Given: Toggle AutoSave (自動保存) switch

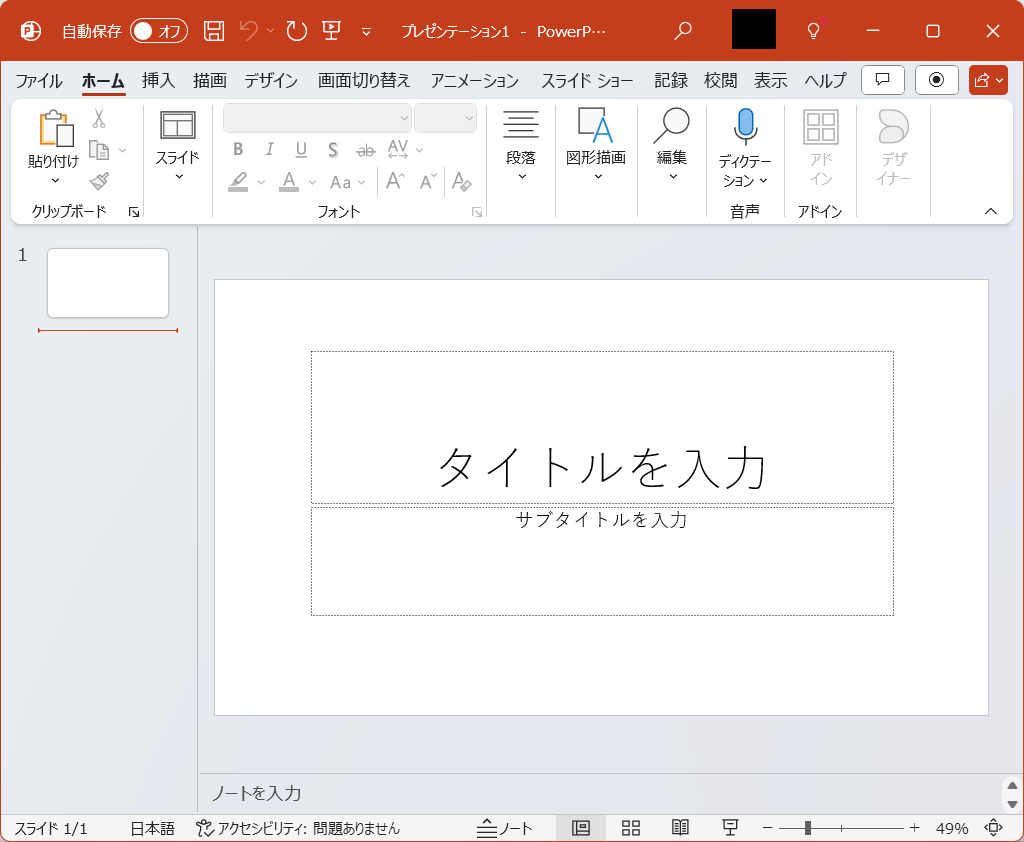Looking at the screenshot, I should click(x=159, y=31).
